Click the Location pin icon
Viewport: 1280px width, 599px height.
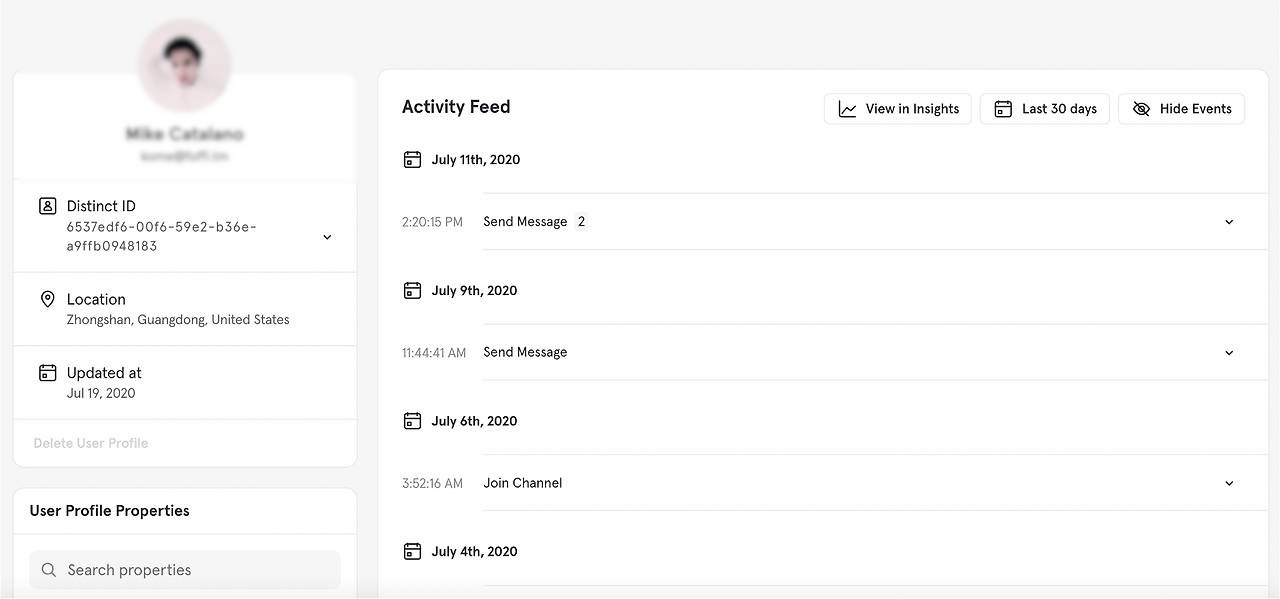[x=47, y=299]
